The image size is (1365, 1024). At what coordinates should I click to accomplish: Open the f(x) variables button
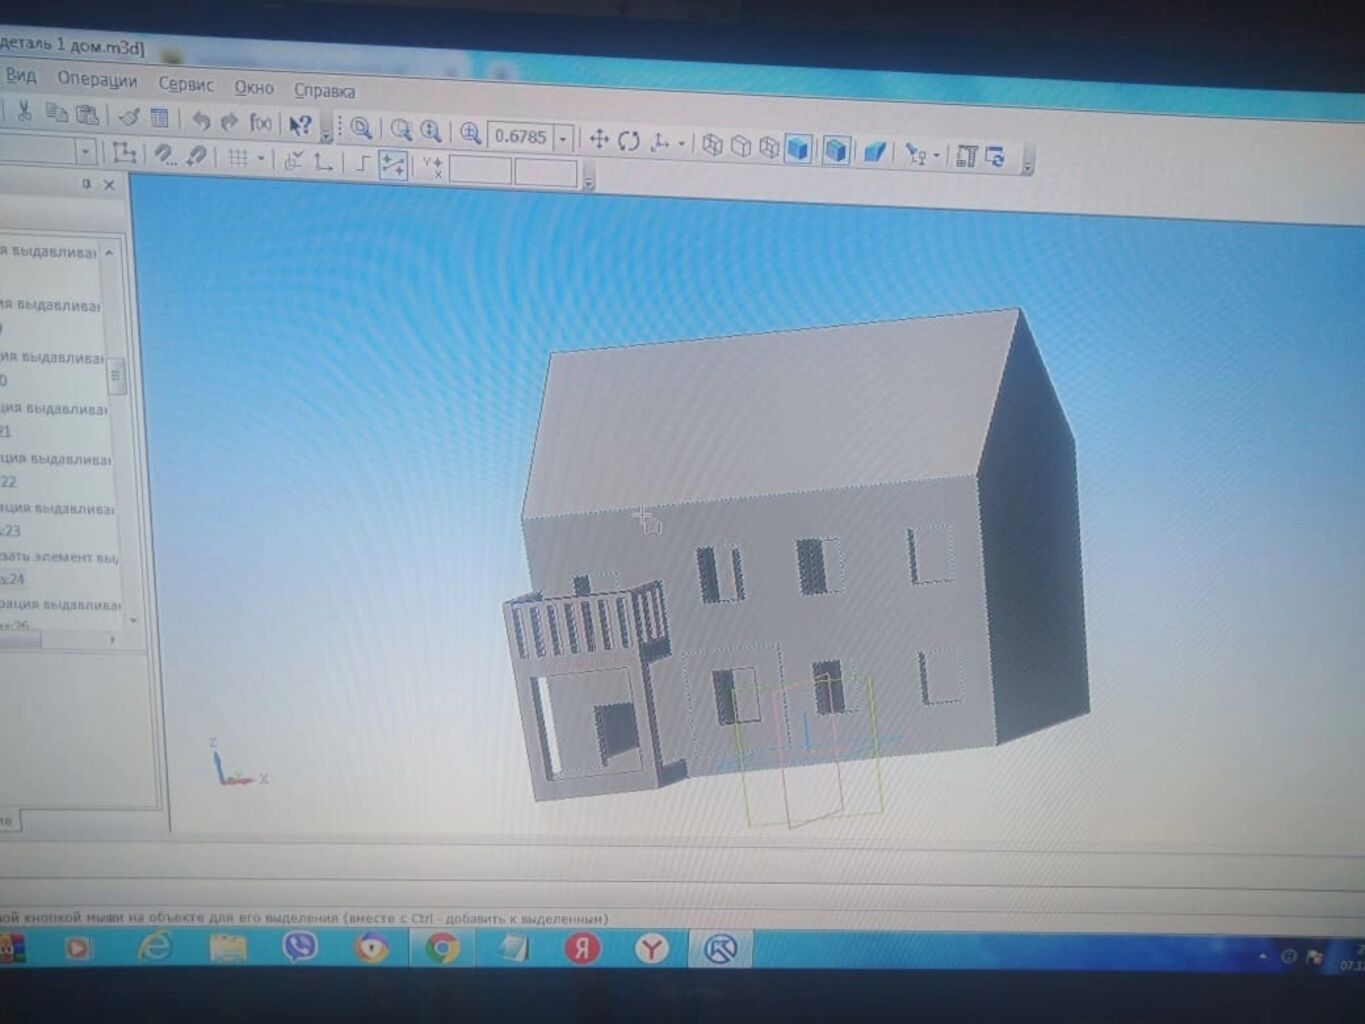[x=260, y=122]
